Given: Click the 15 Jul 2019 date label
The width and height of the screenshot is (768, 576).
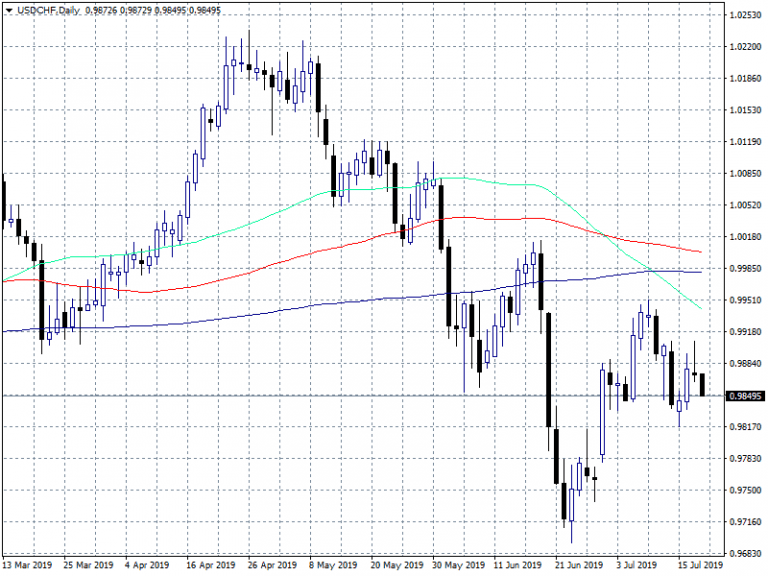Looking at the screenshot, I should pyautogui.click(x=701, y=566).
